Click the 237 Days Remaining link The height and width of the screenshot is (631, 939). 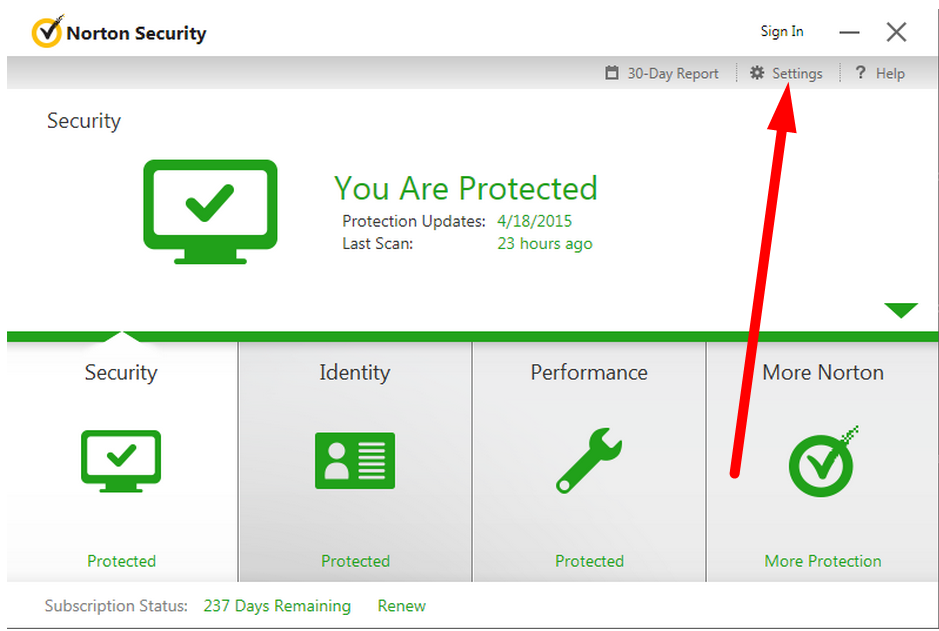[277, 606]
